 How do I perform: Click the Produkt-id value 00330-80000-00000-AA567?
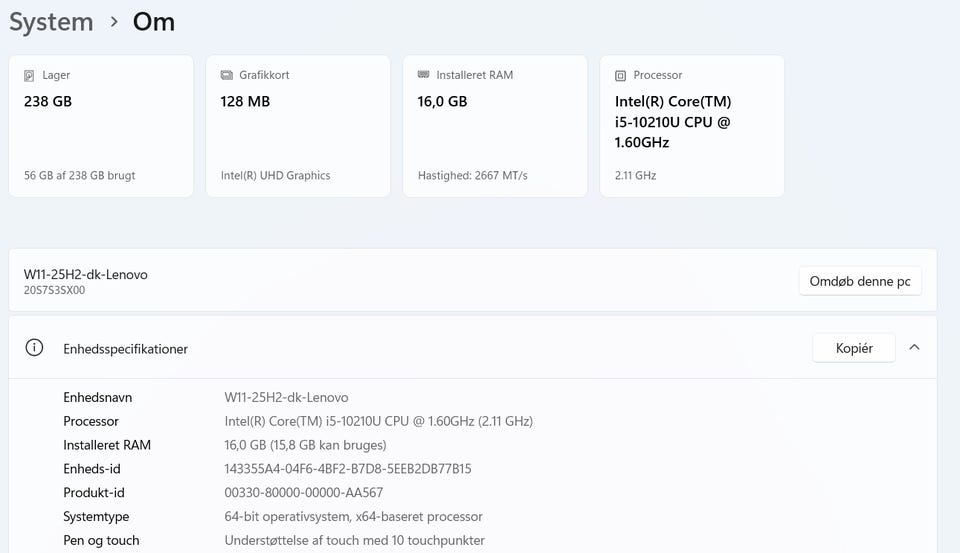click(x=303, y=493)
